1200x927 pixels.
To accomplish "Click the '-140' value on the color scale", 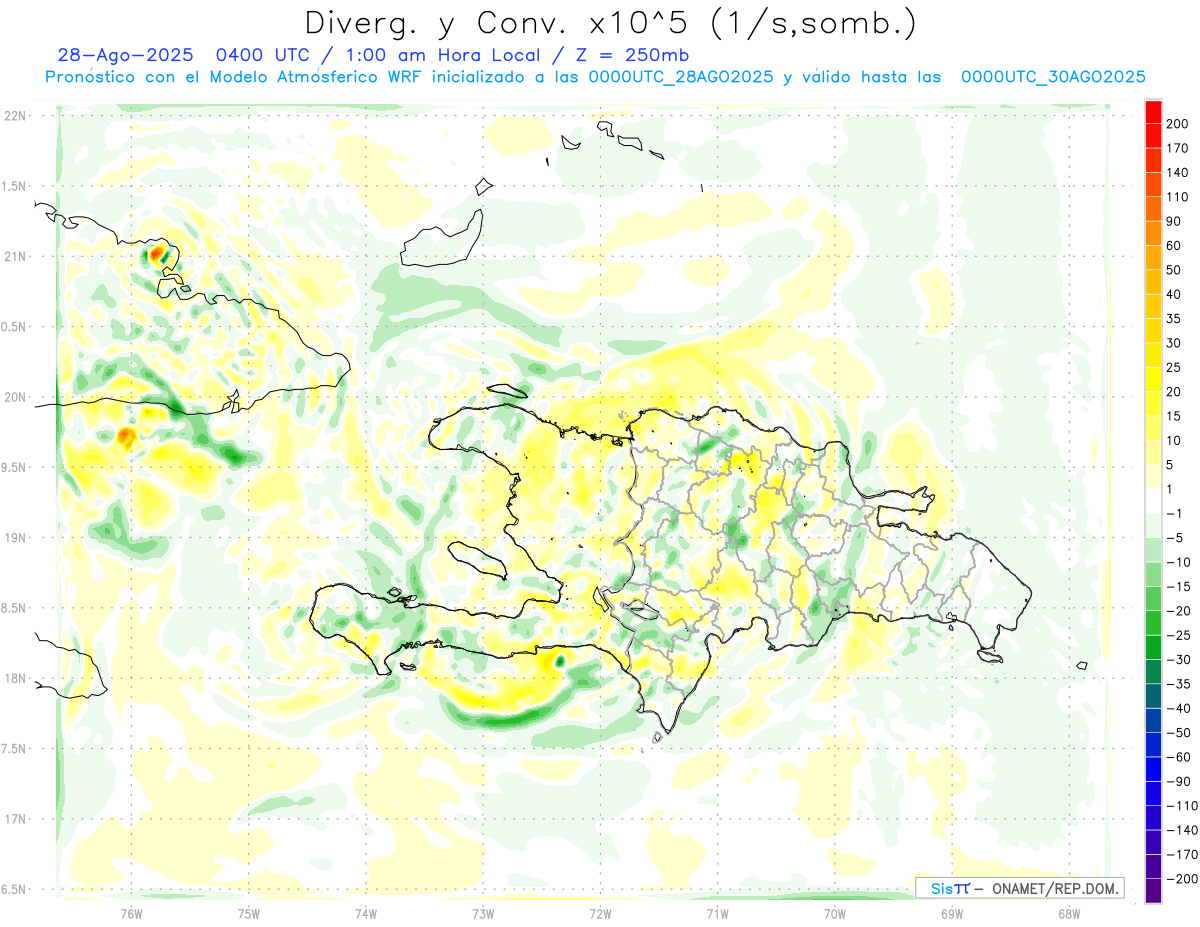I will pos(1181,830).
